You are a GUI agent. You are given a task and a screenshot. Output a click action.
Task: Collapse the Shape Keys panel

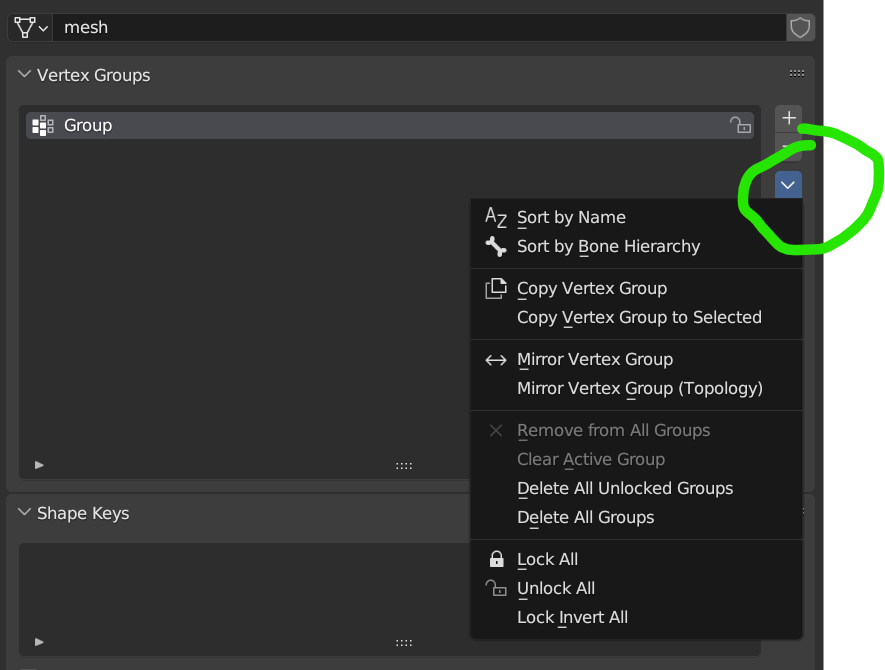pos(24,512)
